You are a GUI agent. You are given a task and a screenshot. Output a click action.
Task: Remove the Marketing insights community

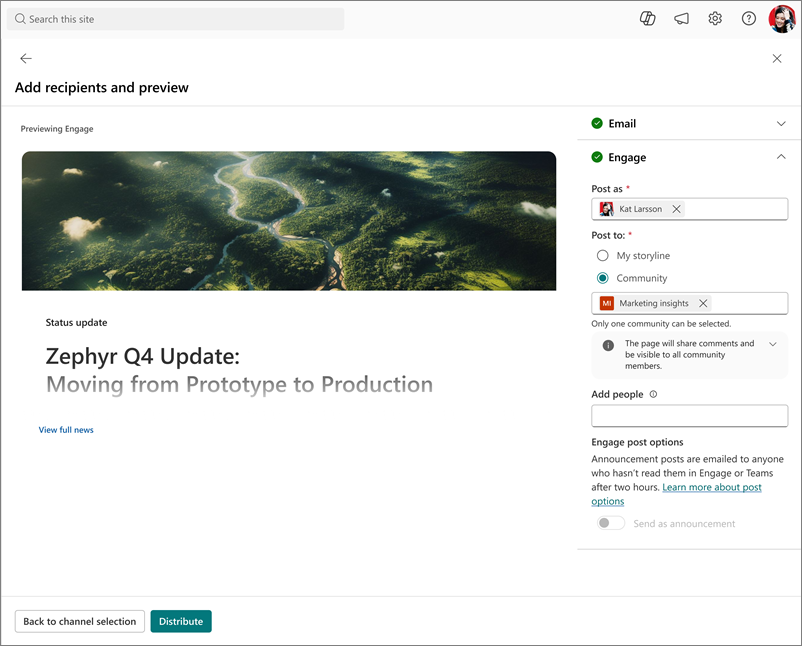(703, 303)
